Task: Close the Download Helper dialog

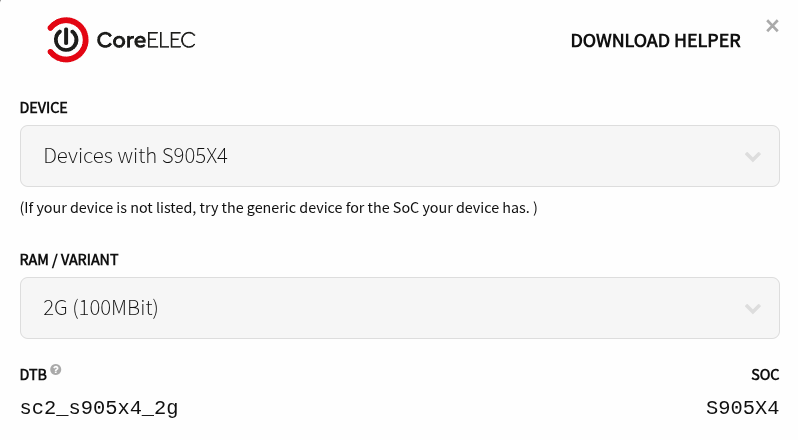Action: click(x=772, y=26)
